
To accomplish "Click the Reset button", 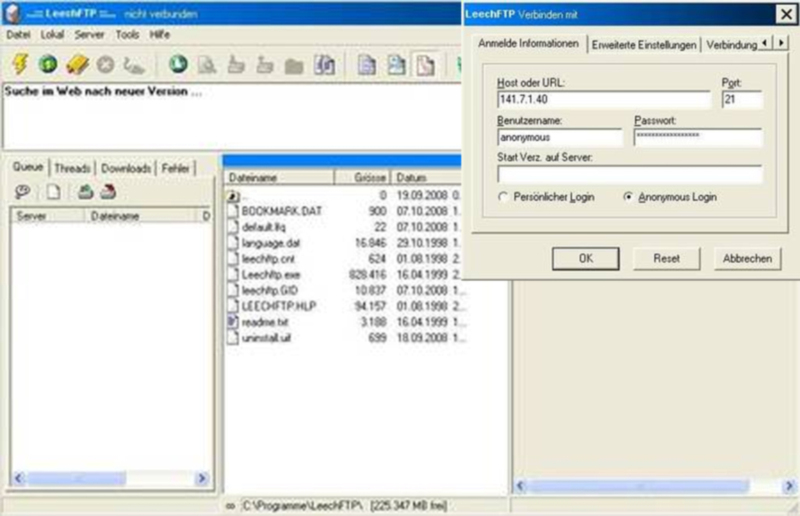I will pos(666,258).
